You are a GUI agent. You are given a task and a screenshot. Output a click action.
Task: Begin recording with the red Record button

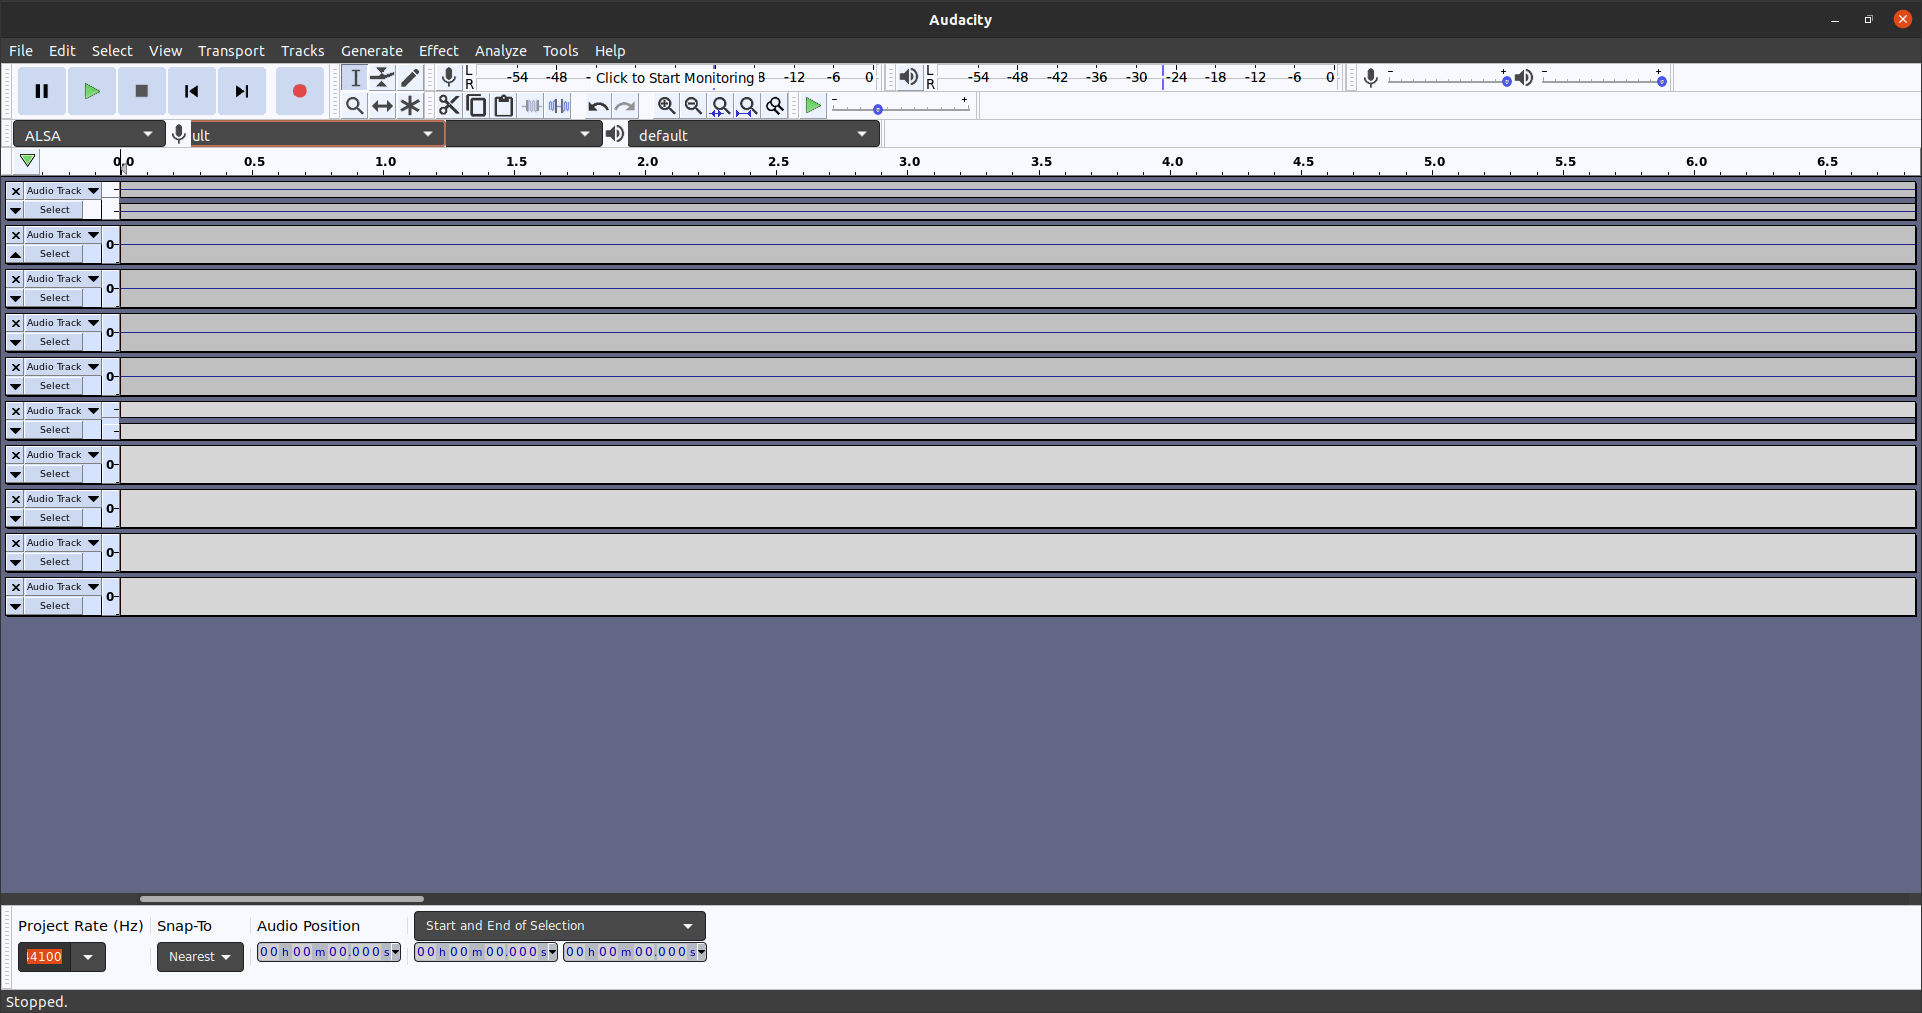[299, 91]
